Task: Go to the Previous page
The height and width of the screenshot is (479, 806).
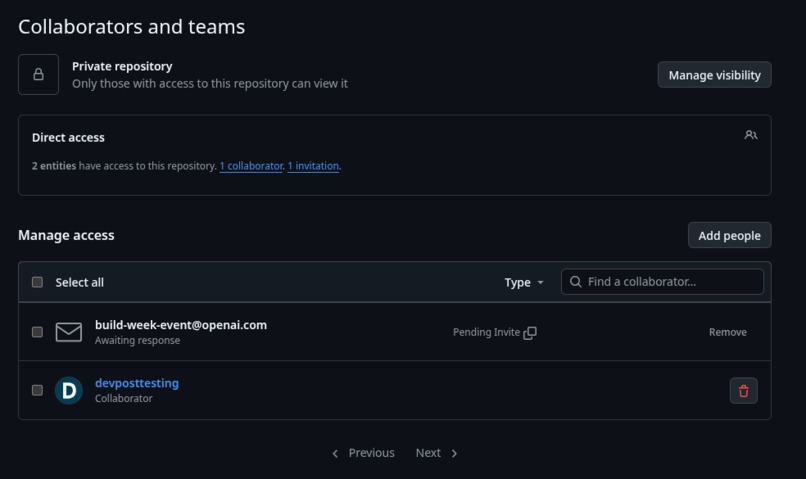Action: point(363,453)
